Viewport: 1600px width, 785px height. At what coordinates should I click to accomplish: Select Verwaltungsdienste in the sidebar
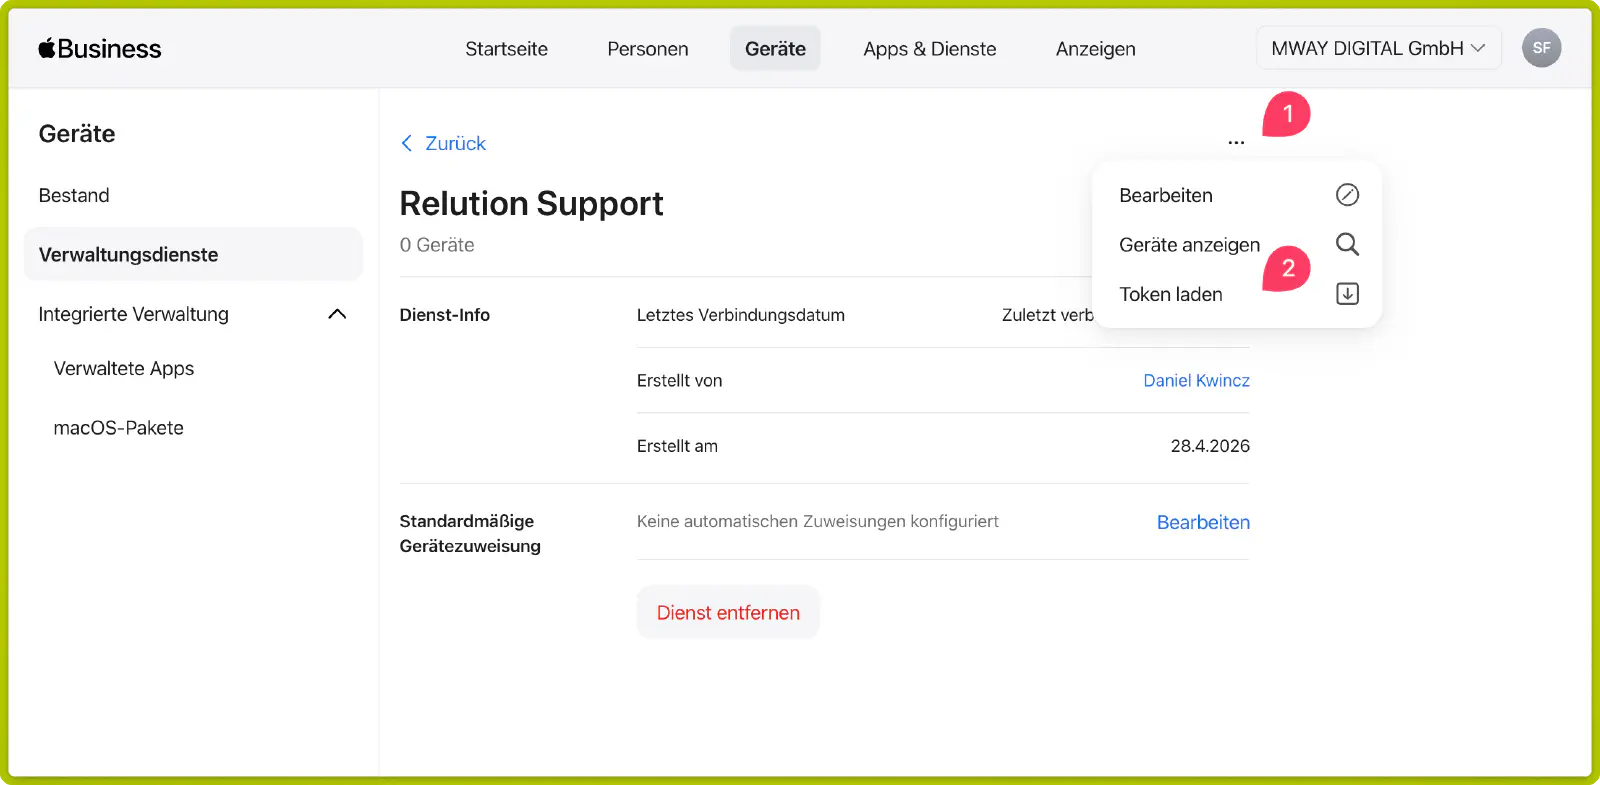[x=193, y=254]
